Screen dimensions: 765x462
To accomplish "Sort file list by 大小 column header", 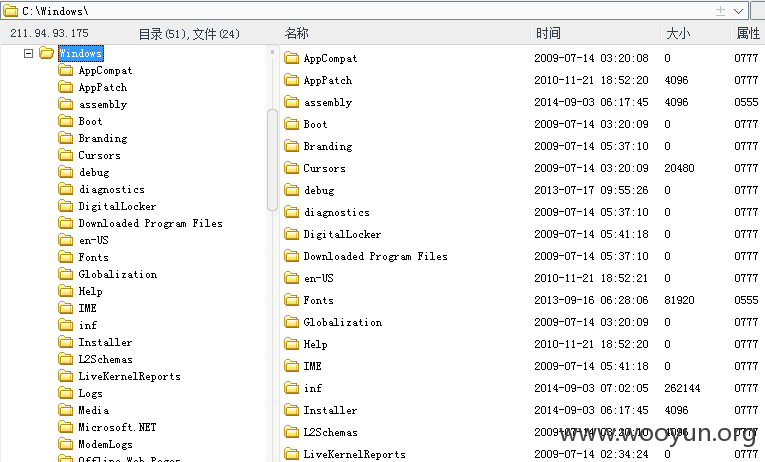I will click(x=678, y=33).
